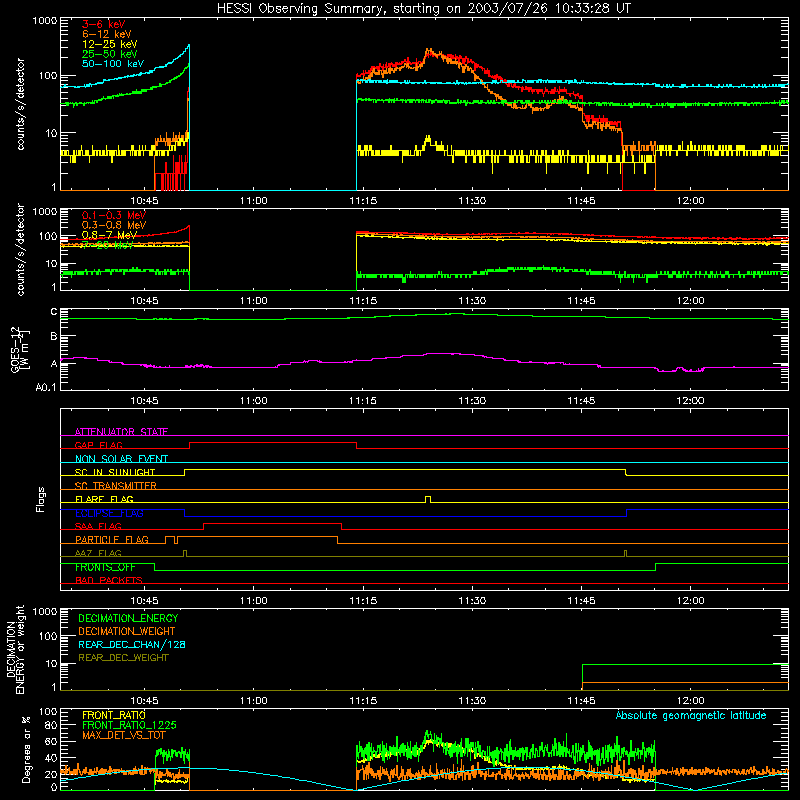Click the 'DECIMATION ENERGY or weight' axis title
The image size is (800, 800).
pos(15,650)
